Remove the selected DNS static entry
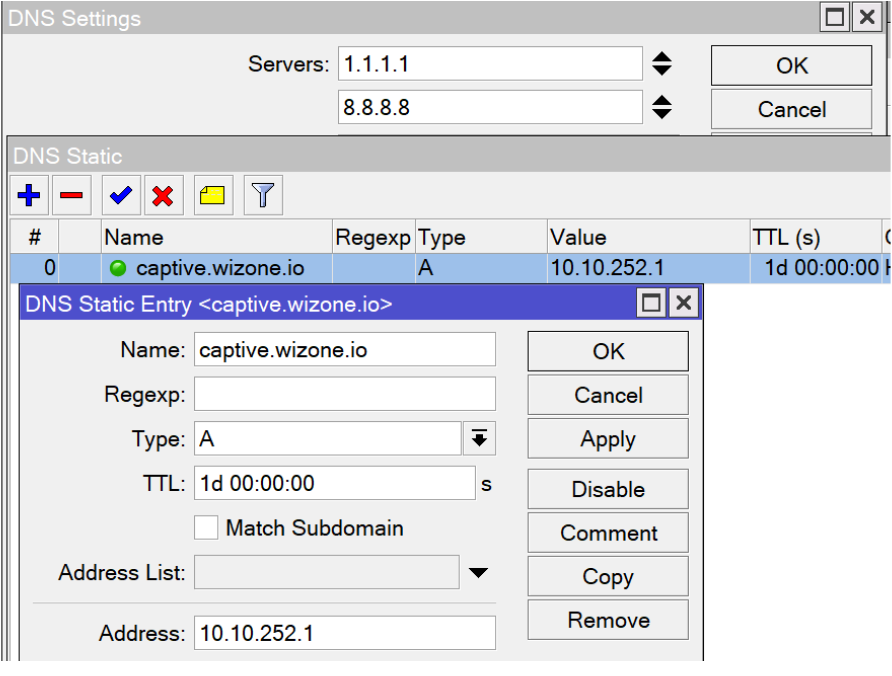This screenshot has width=892, height=676. [x=69, y=194]
